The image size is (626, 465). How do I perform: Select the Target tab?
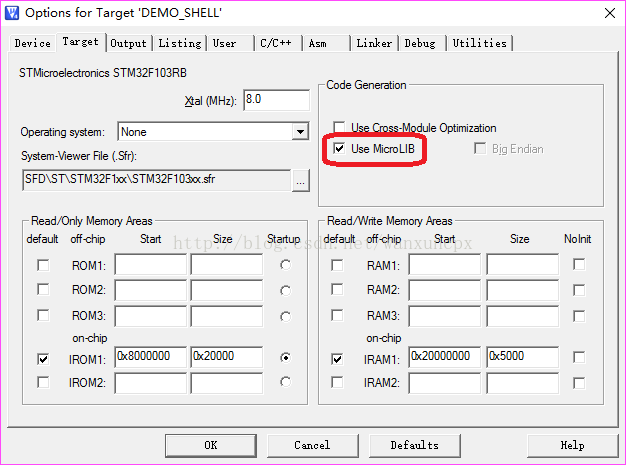tap(81, 42)
